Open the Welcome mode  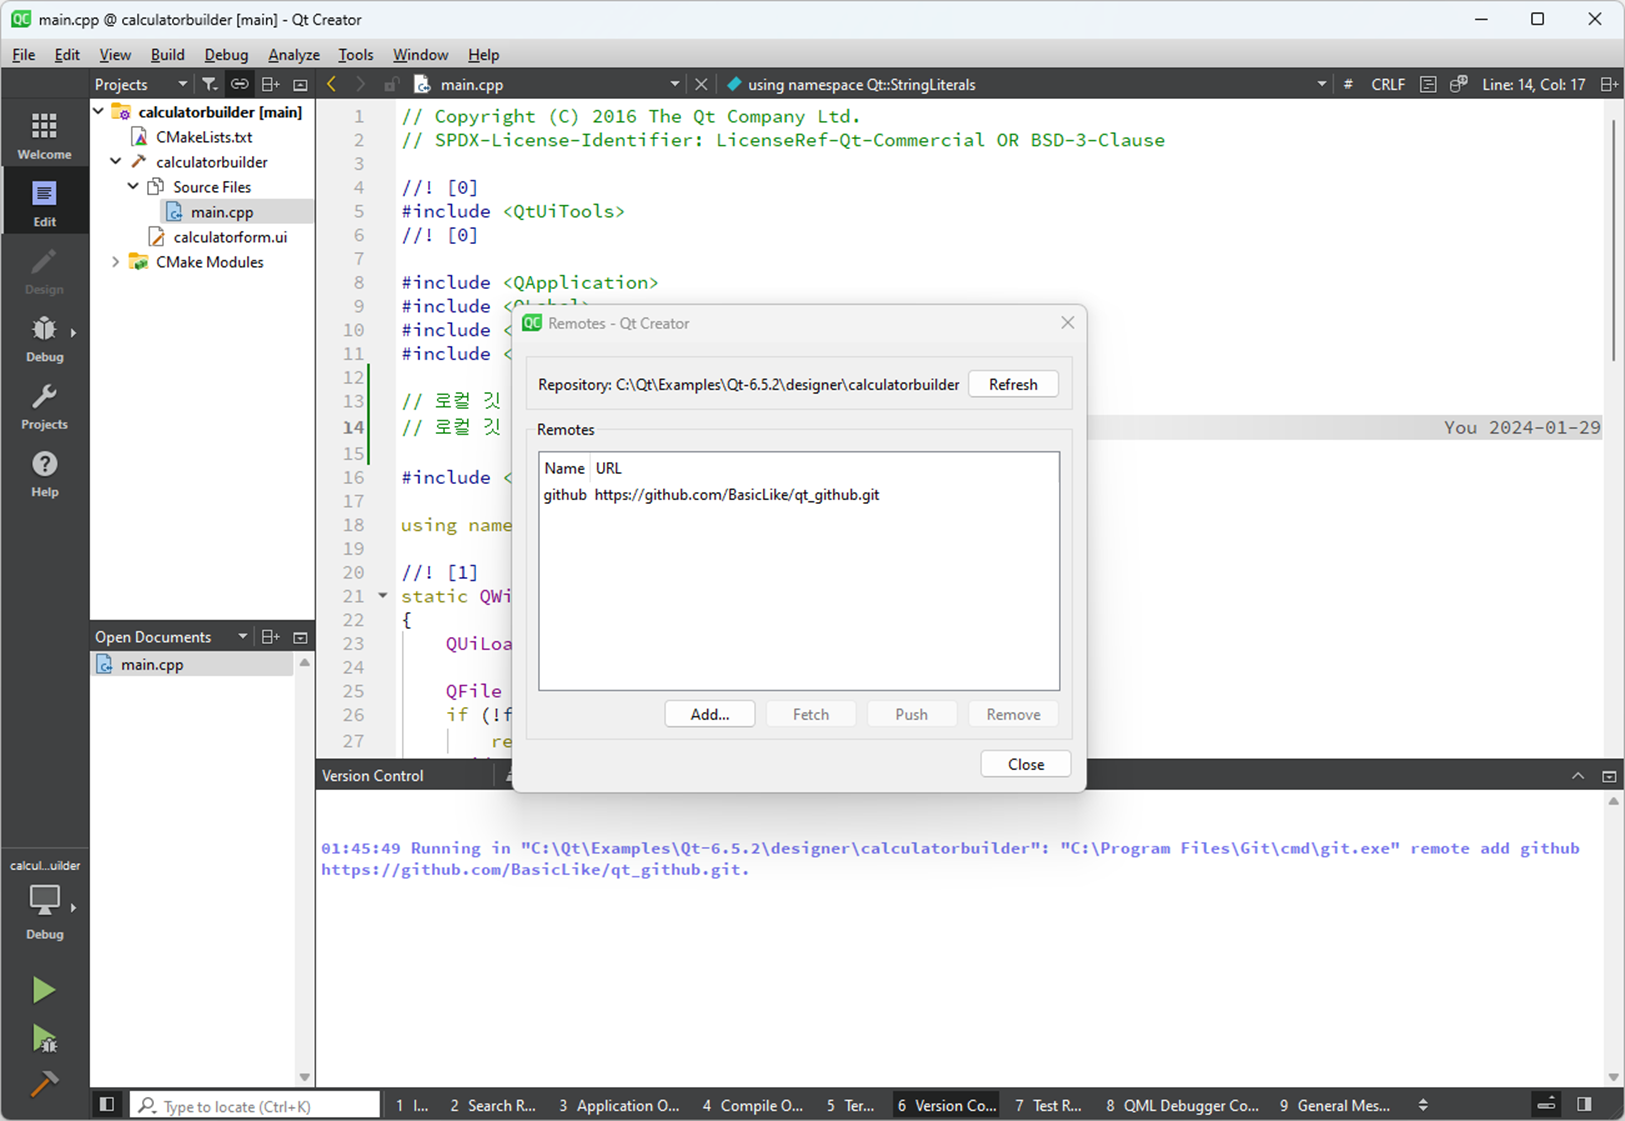coord(44,135)
